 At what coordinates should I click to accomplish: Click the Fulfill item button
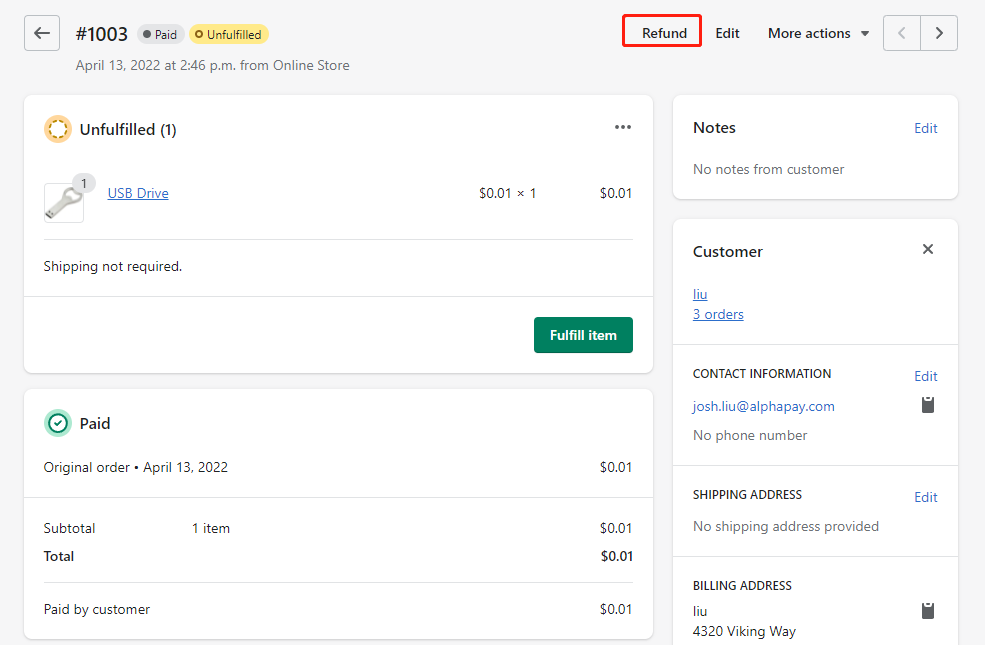click(583, 335)
